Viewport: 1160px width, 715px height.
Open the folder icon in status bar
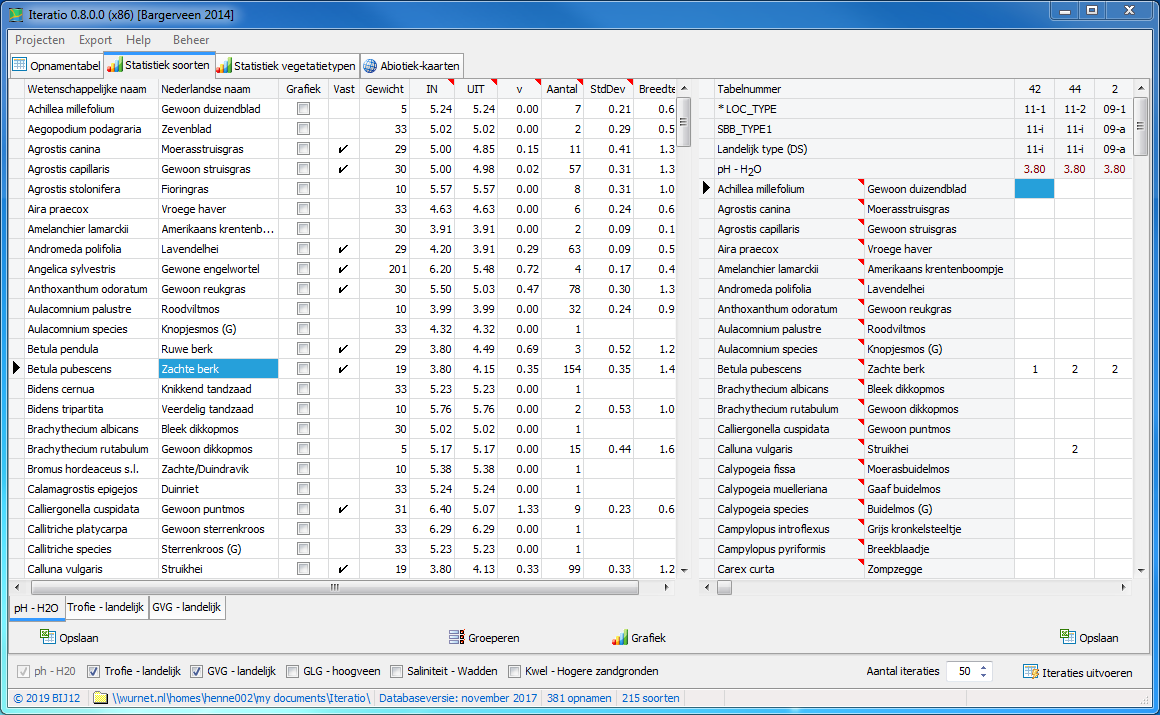[100, 698]
